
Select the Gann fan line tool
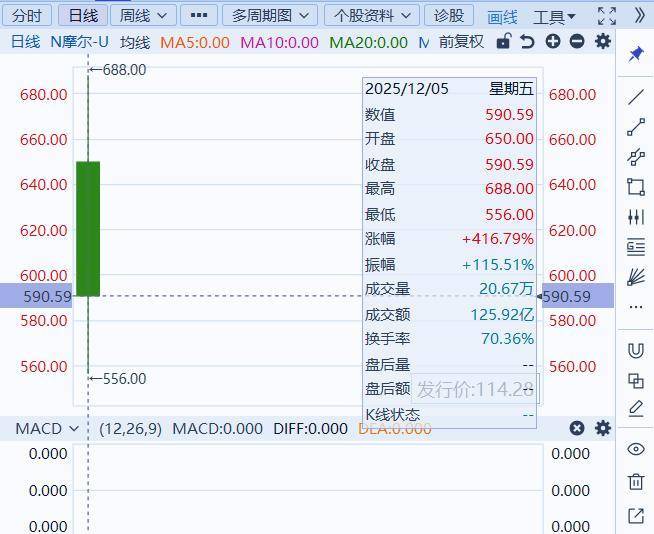[x=635, y=276]
